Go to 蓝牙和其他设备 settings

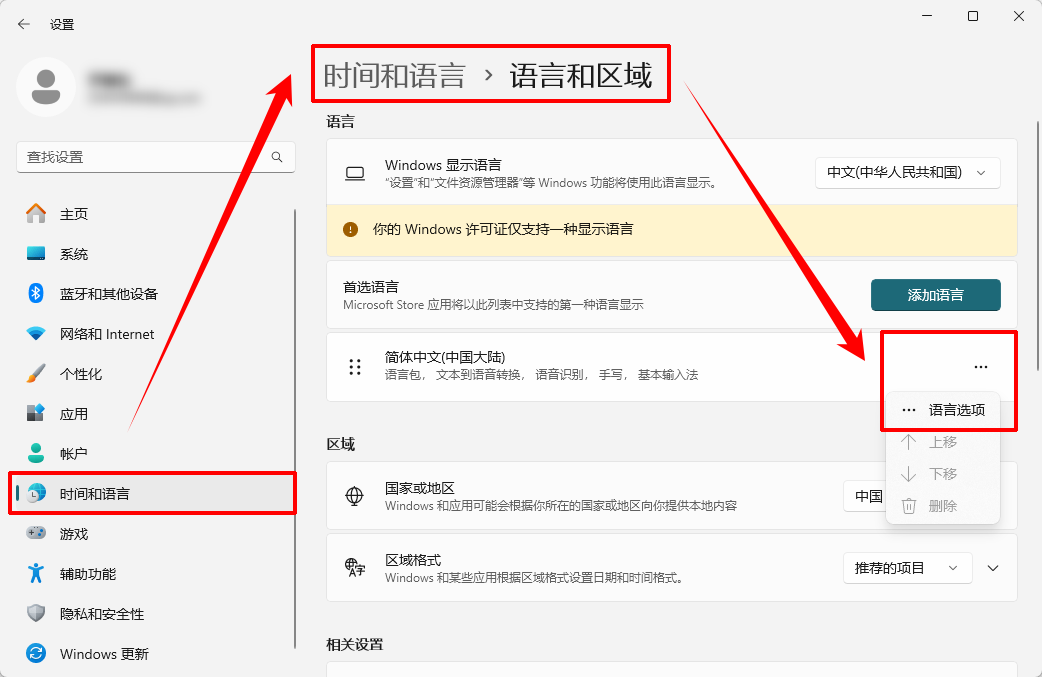click(156, 294)
